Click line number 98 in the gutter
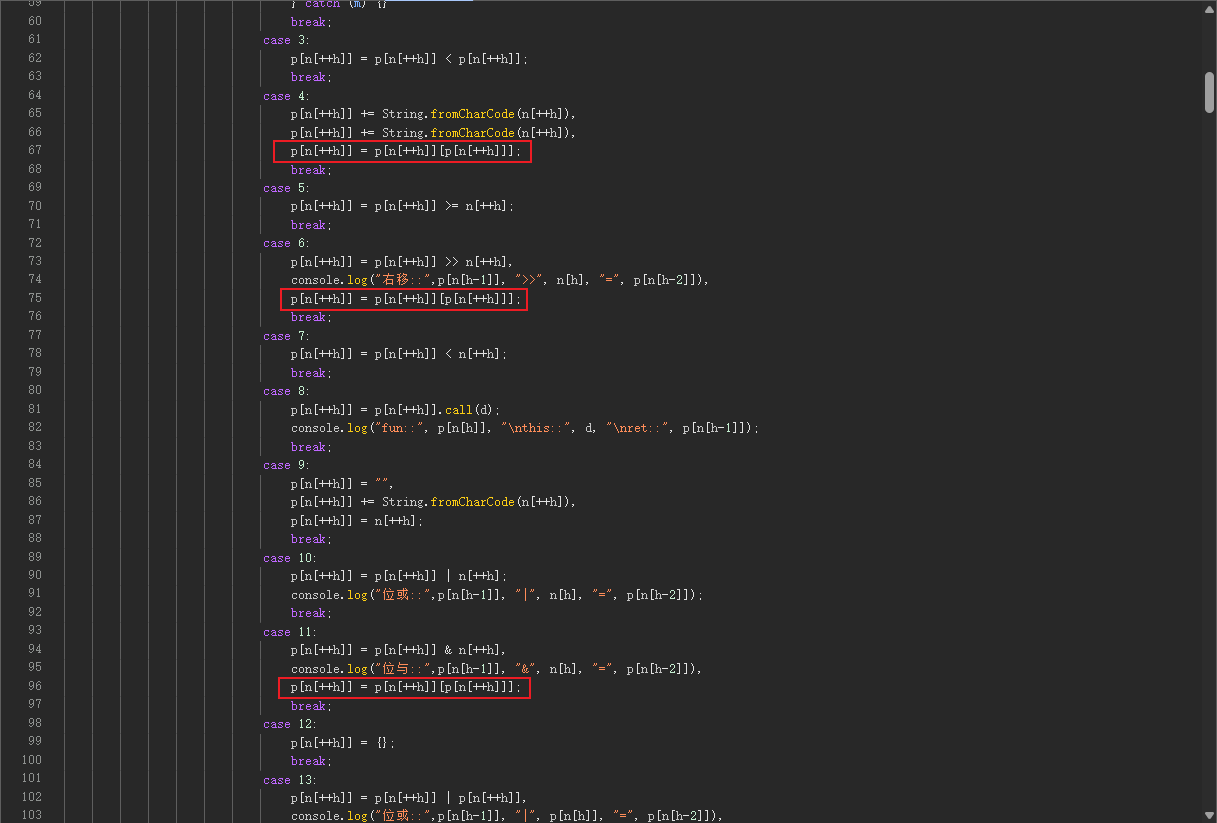Viewport: 1217px width, 823px height. pos(35,724)
